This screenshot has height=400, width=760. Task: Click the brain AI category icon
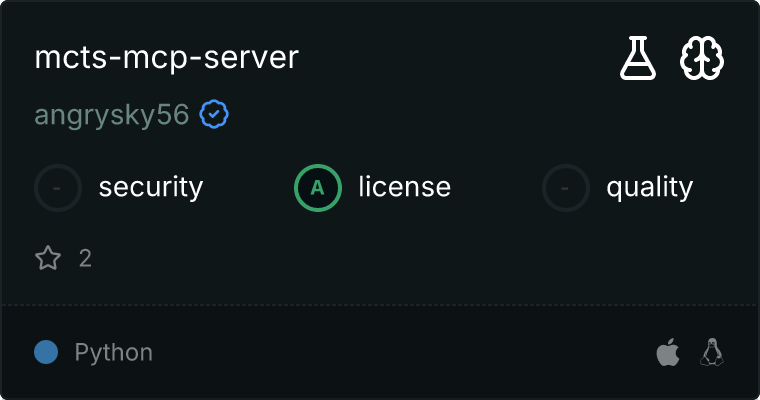(x=702, y=60)
